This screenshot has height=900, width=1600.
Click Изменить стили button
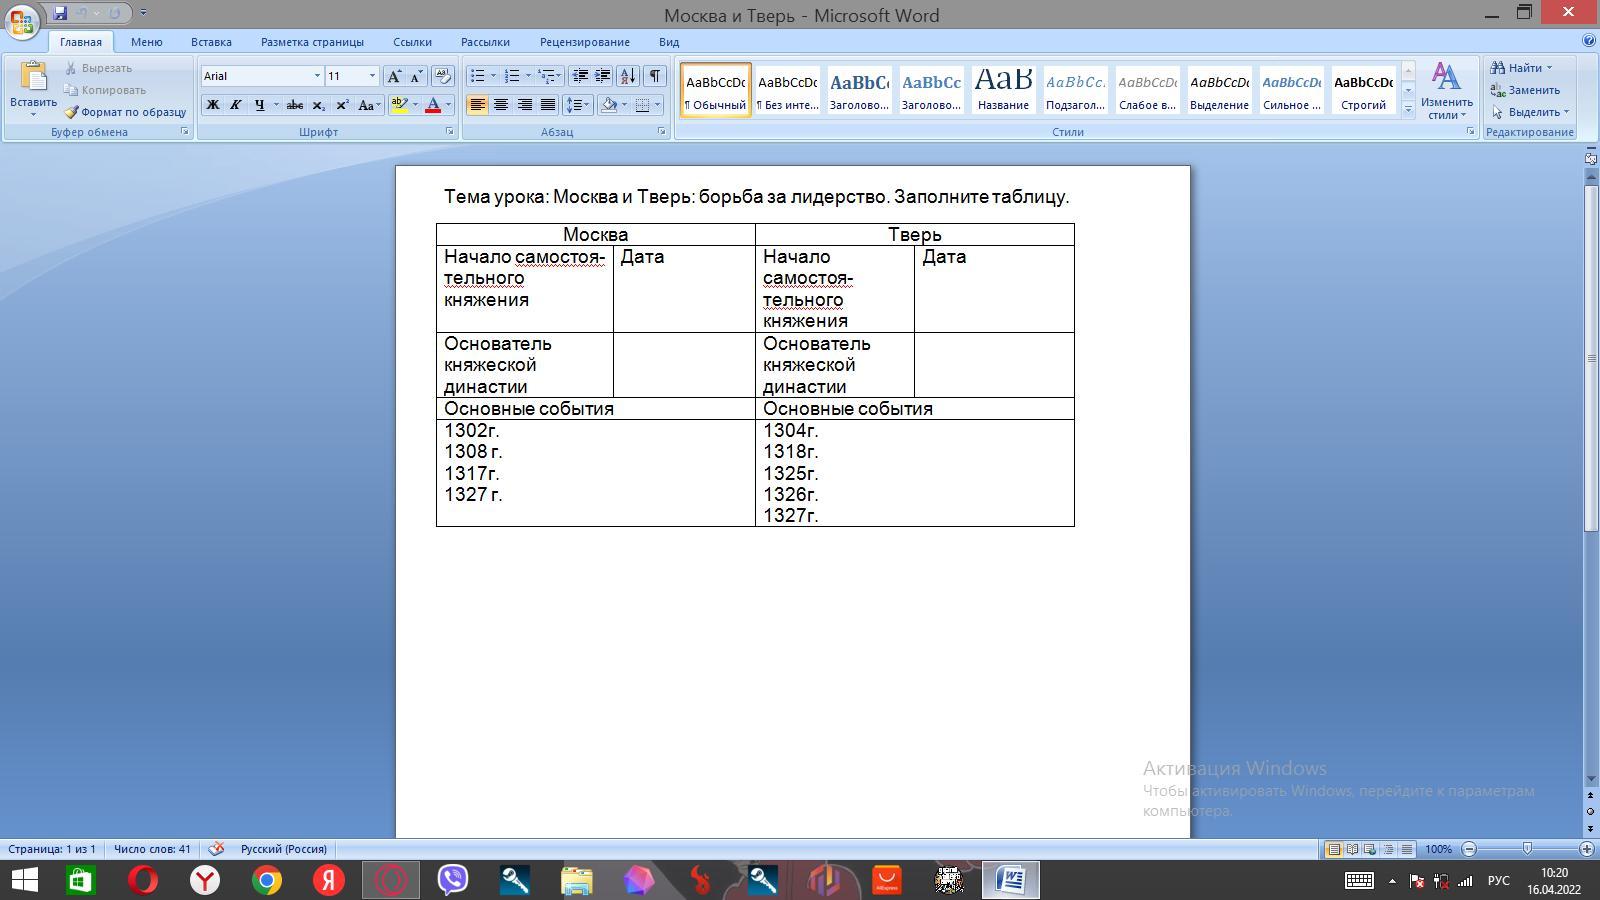1446,91
